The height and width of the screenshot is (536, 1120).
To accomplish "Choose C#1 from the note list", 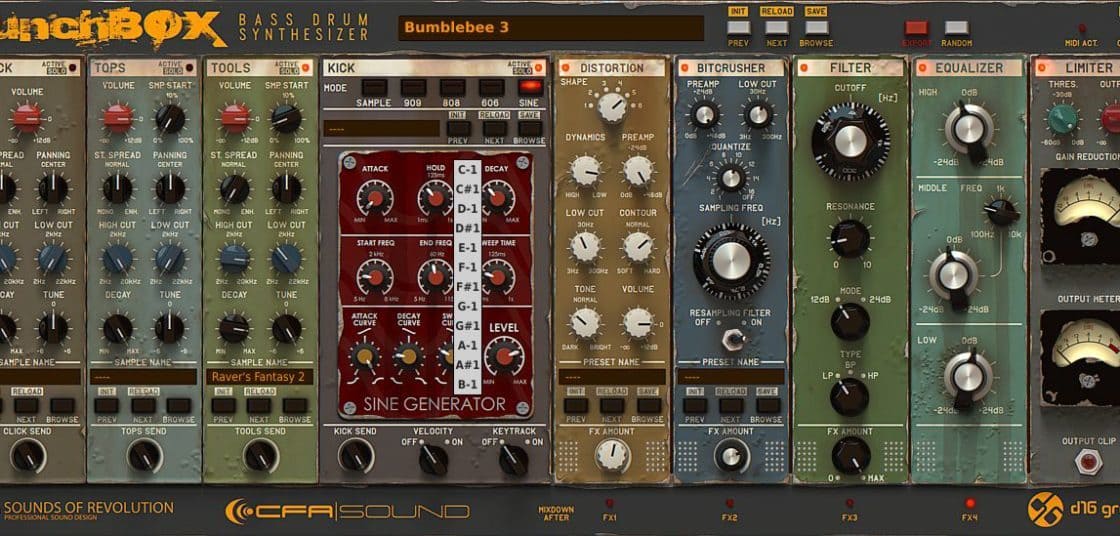I will [467, 189].
